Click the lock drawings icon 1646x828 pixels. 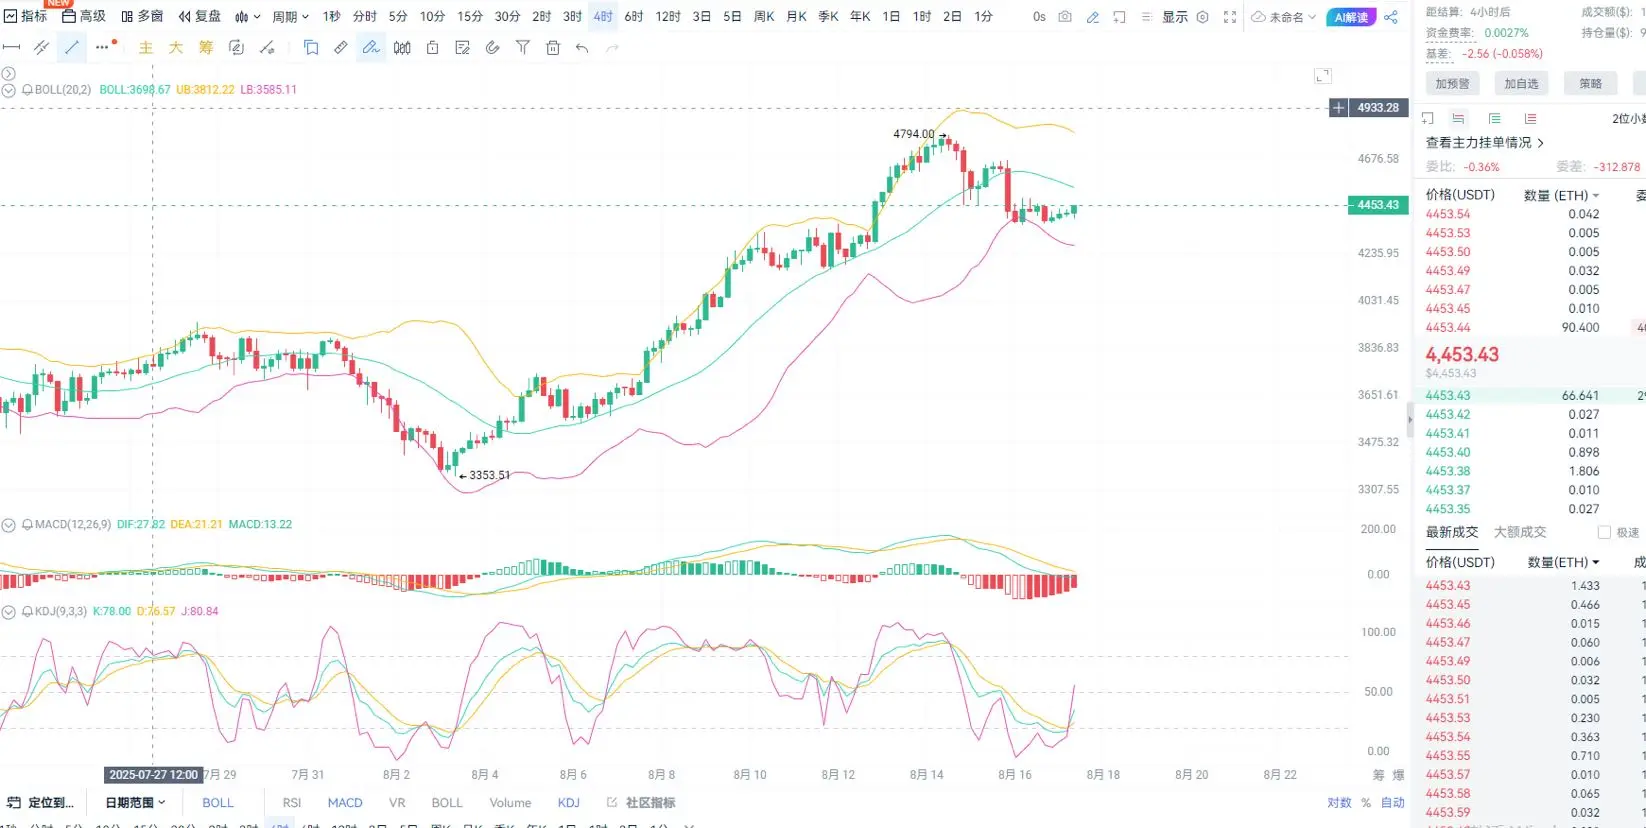[x=432, y=47]
